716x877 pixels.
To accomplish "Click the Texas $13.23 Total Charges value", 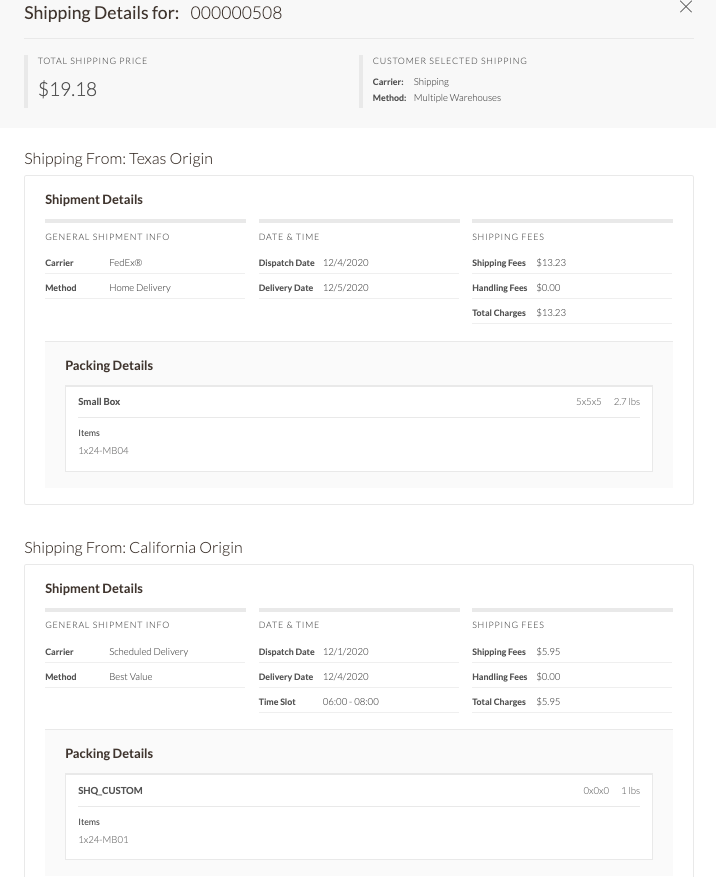I will pos(551,313).
